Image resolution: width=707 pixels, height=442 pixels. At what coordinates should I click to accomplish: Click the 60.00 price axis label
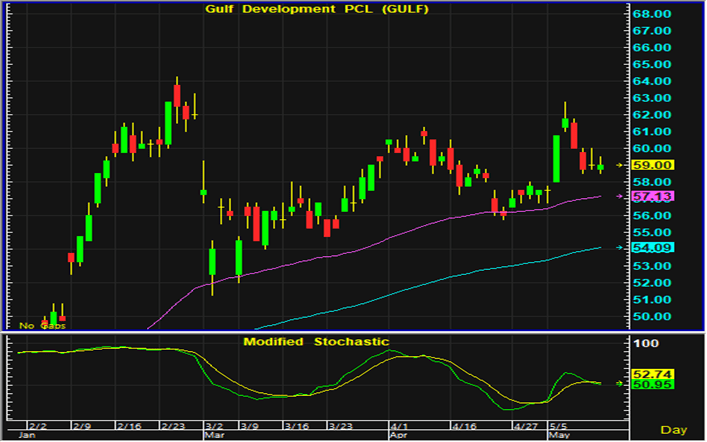coord(652,148)
